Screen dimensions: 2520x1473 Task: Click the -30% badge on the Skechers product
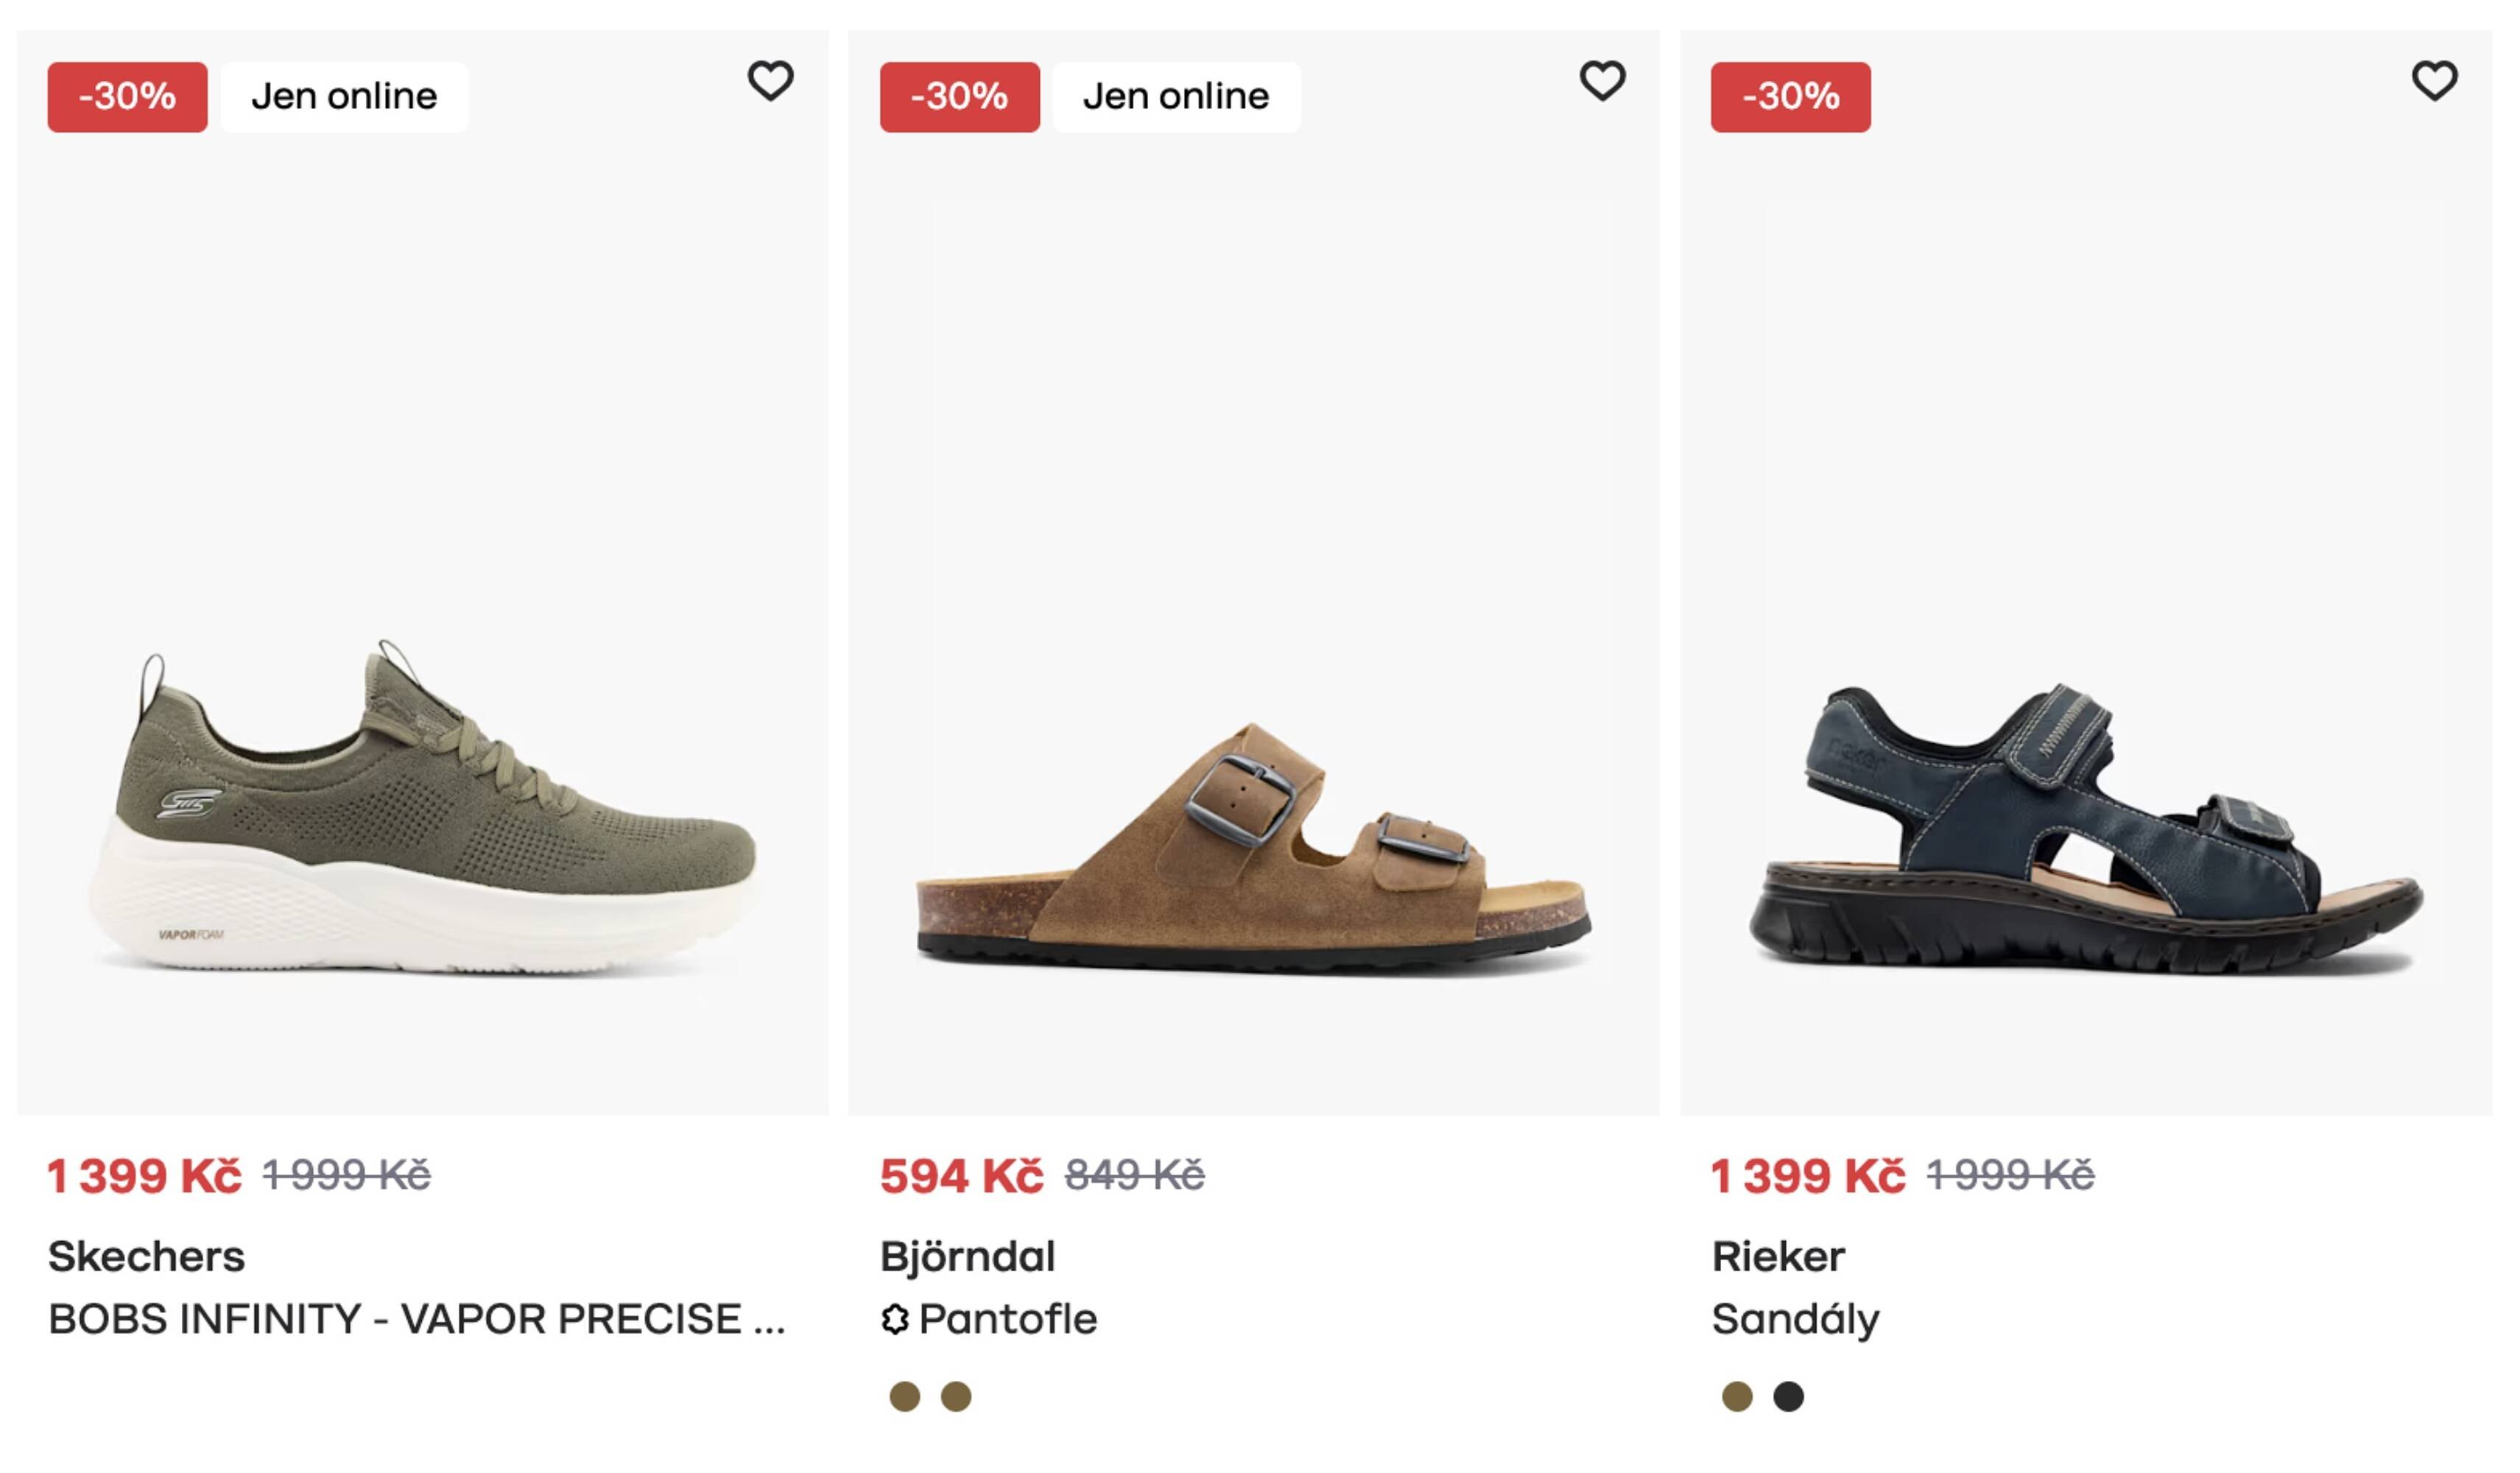click(127, 96)
